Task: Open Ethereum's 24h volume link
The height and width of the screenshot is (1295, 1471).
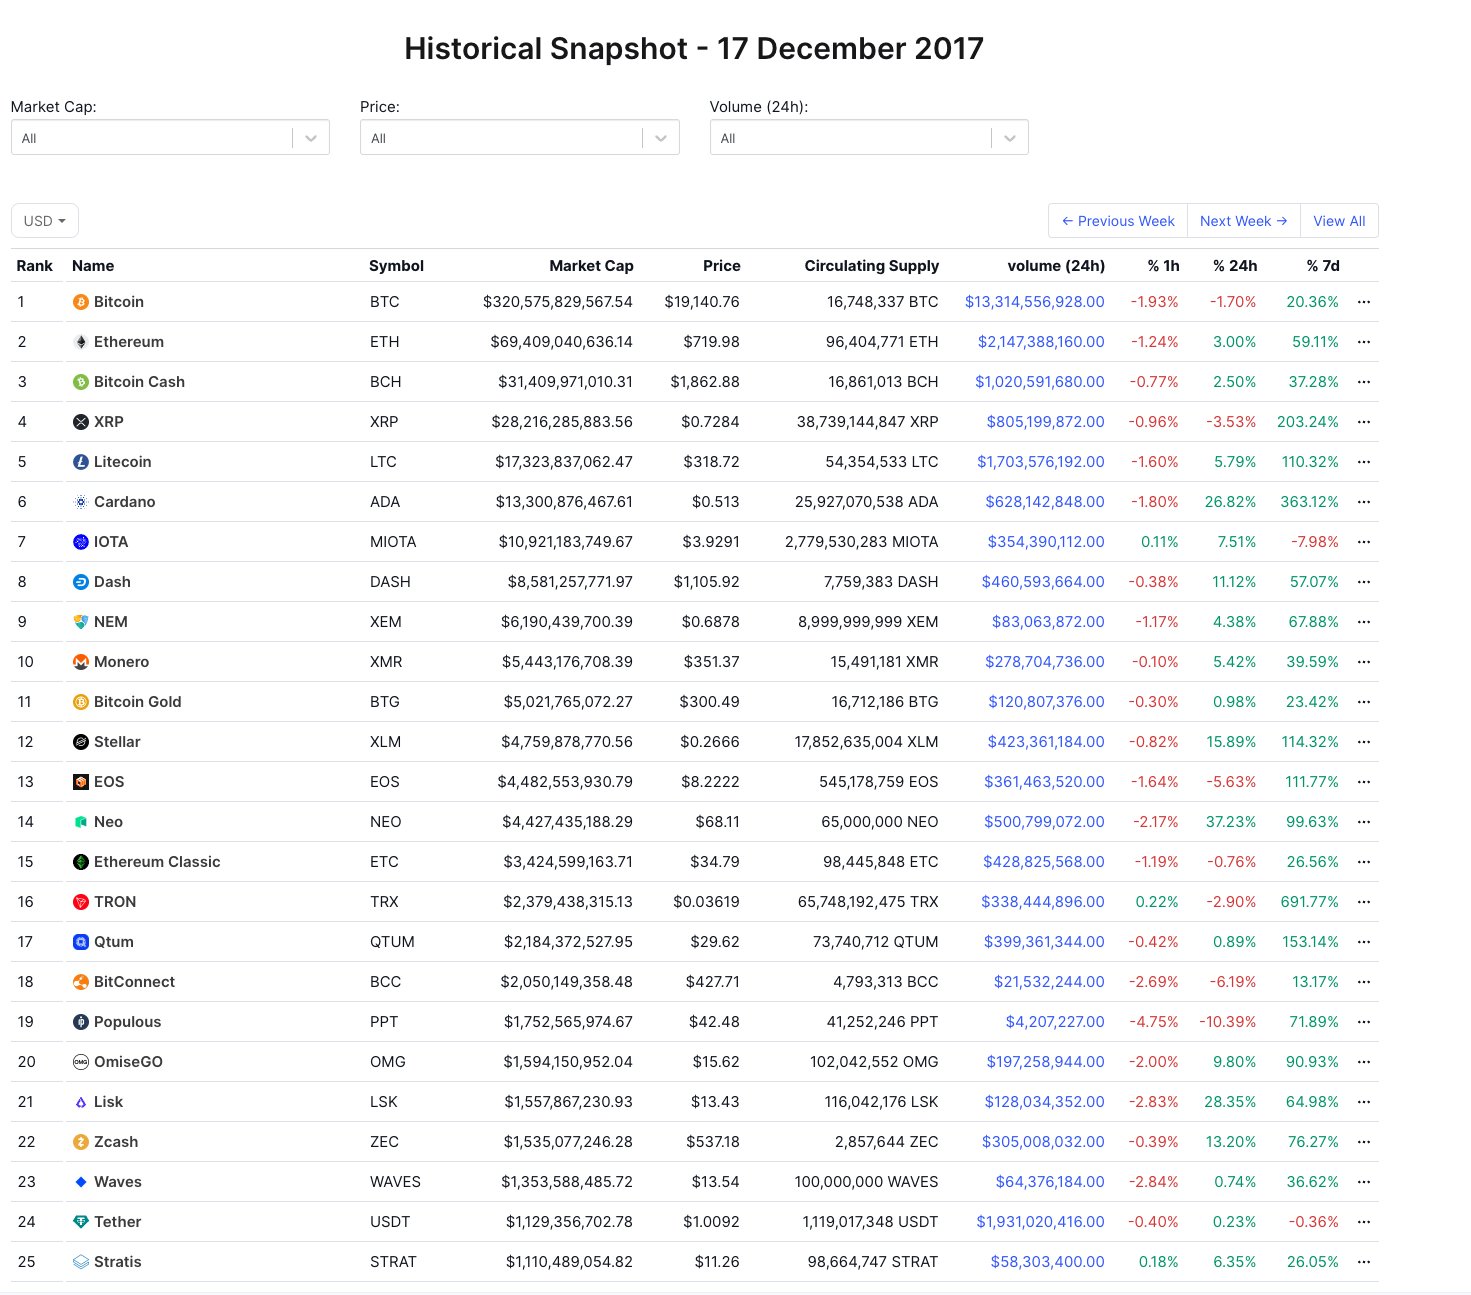Action: pos(1041,342)
